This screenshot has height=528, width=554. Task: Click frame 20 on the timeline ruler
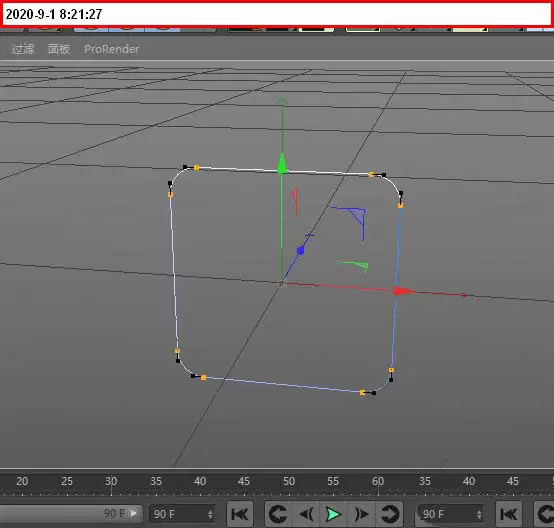(x=22, y=481)
